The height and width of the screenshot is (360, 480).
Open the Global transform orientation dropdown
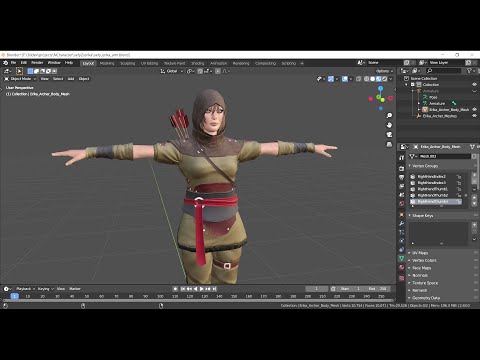(x=172, y=71)
